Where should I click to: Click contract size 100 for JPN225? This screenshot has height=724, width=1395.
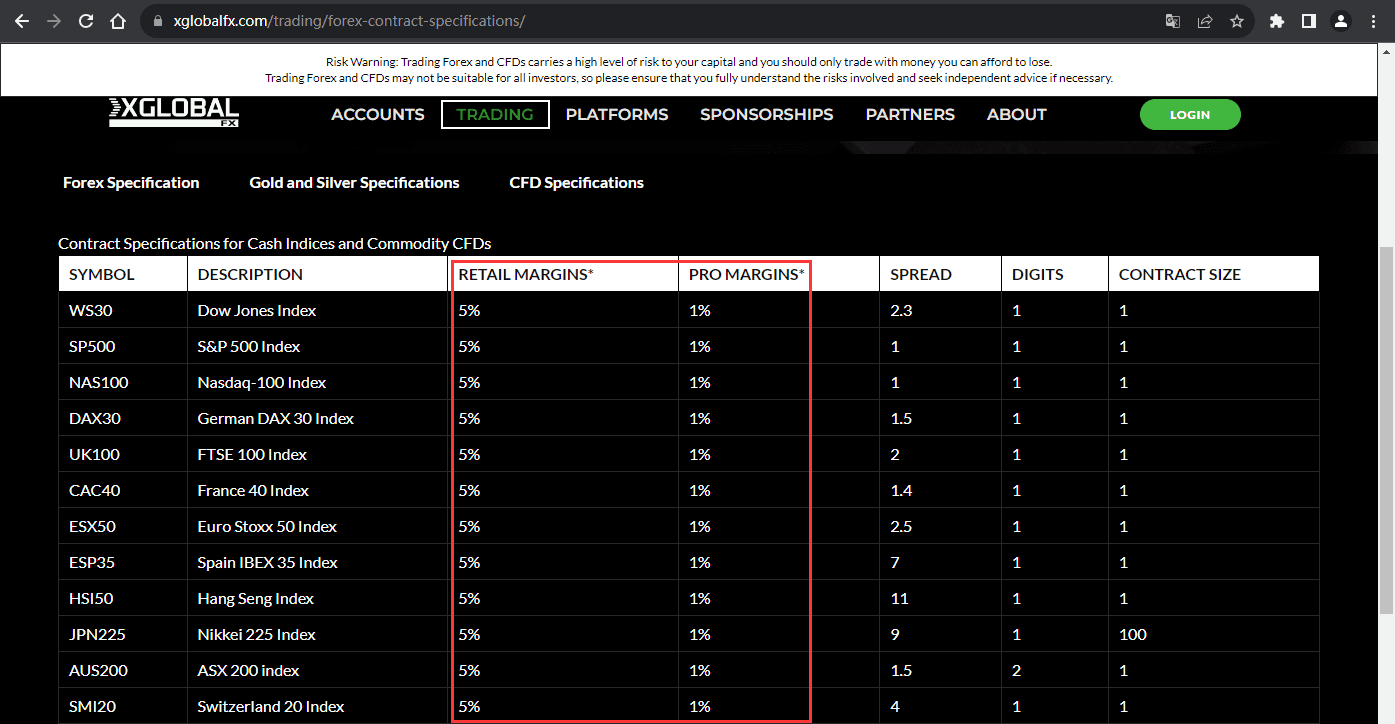pos(1133,634)
